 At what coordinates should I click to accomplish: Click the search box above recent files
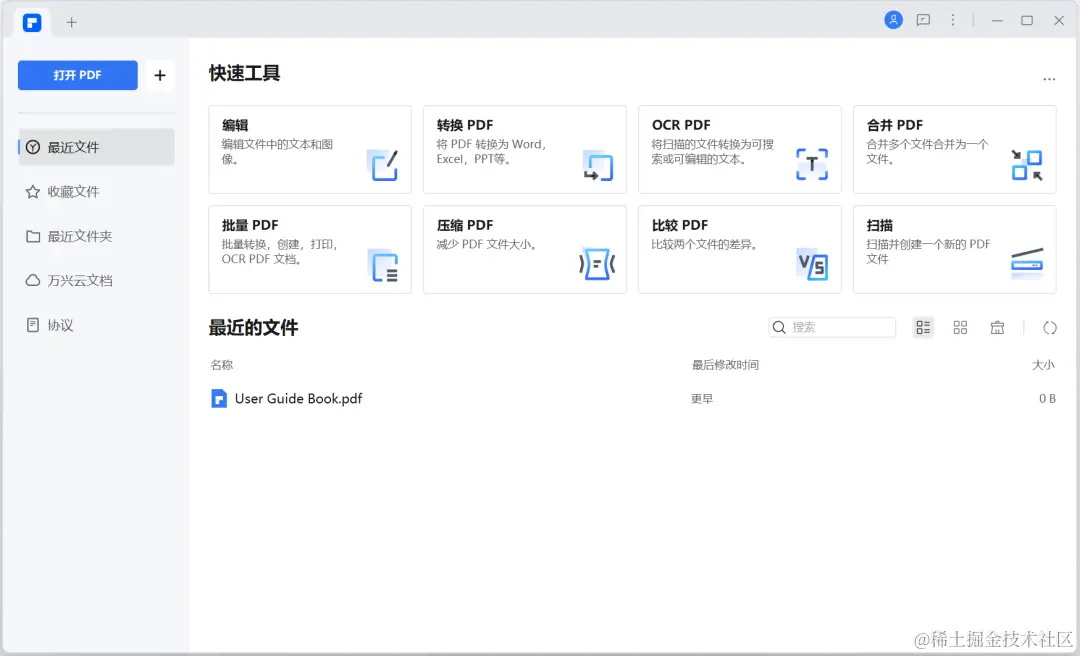tap(832, 327)
